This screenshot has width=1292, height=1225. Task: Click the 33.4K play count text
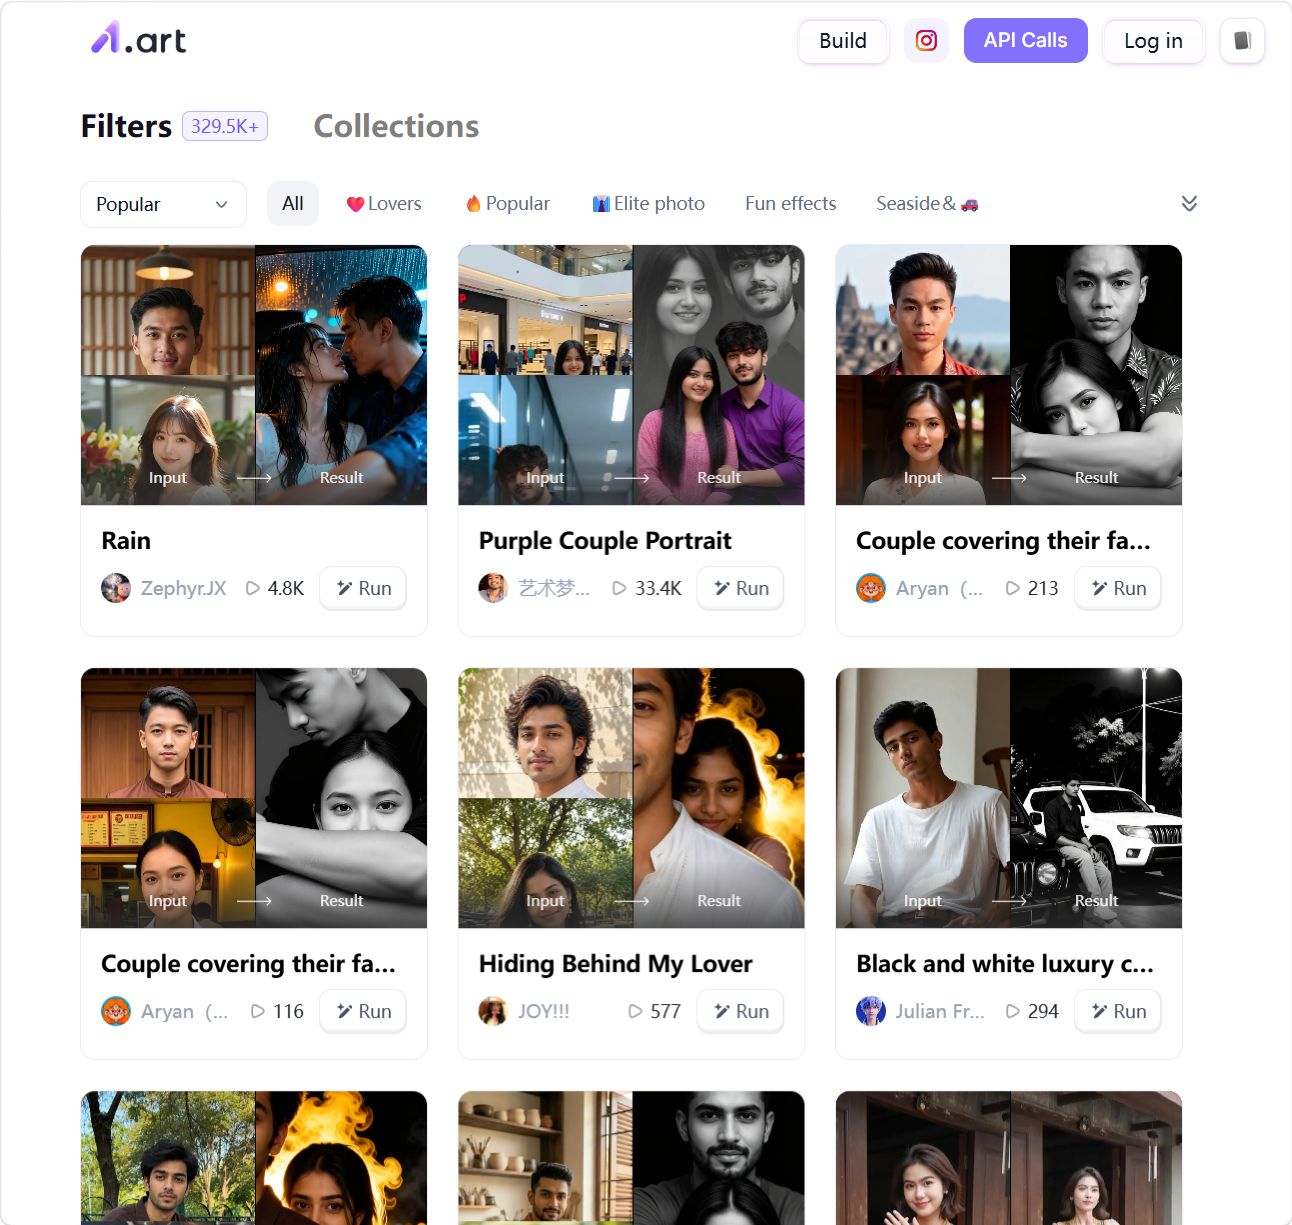point(658,588)
